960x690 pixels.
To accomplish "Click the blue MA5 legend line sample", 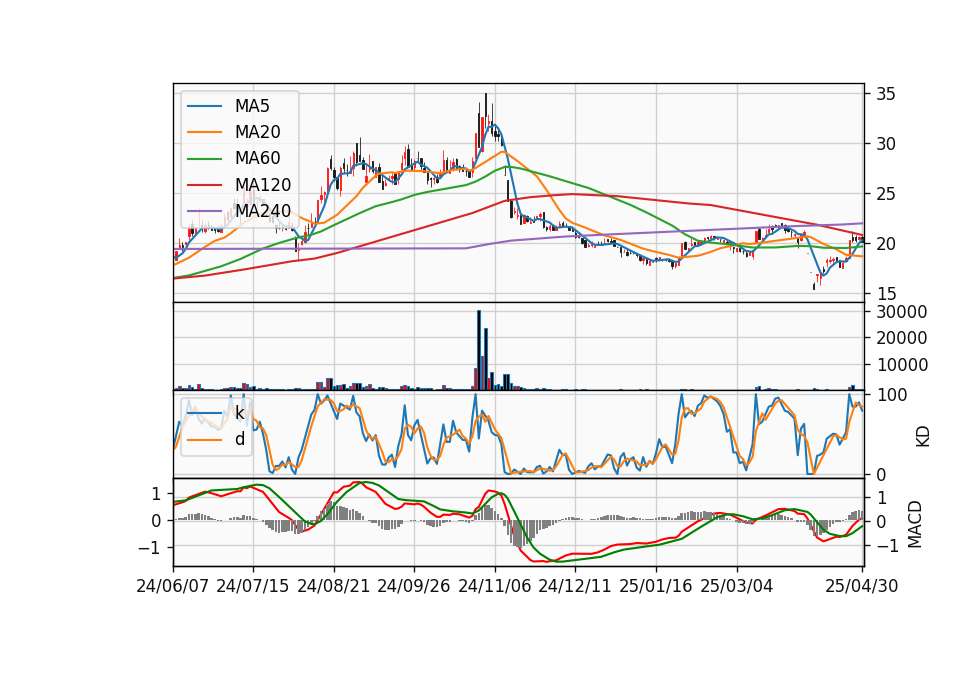I will 204,107.
